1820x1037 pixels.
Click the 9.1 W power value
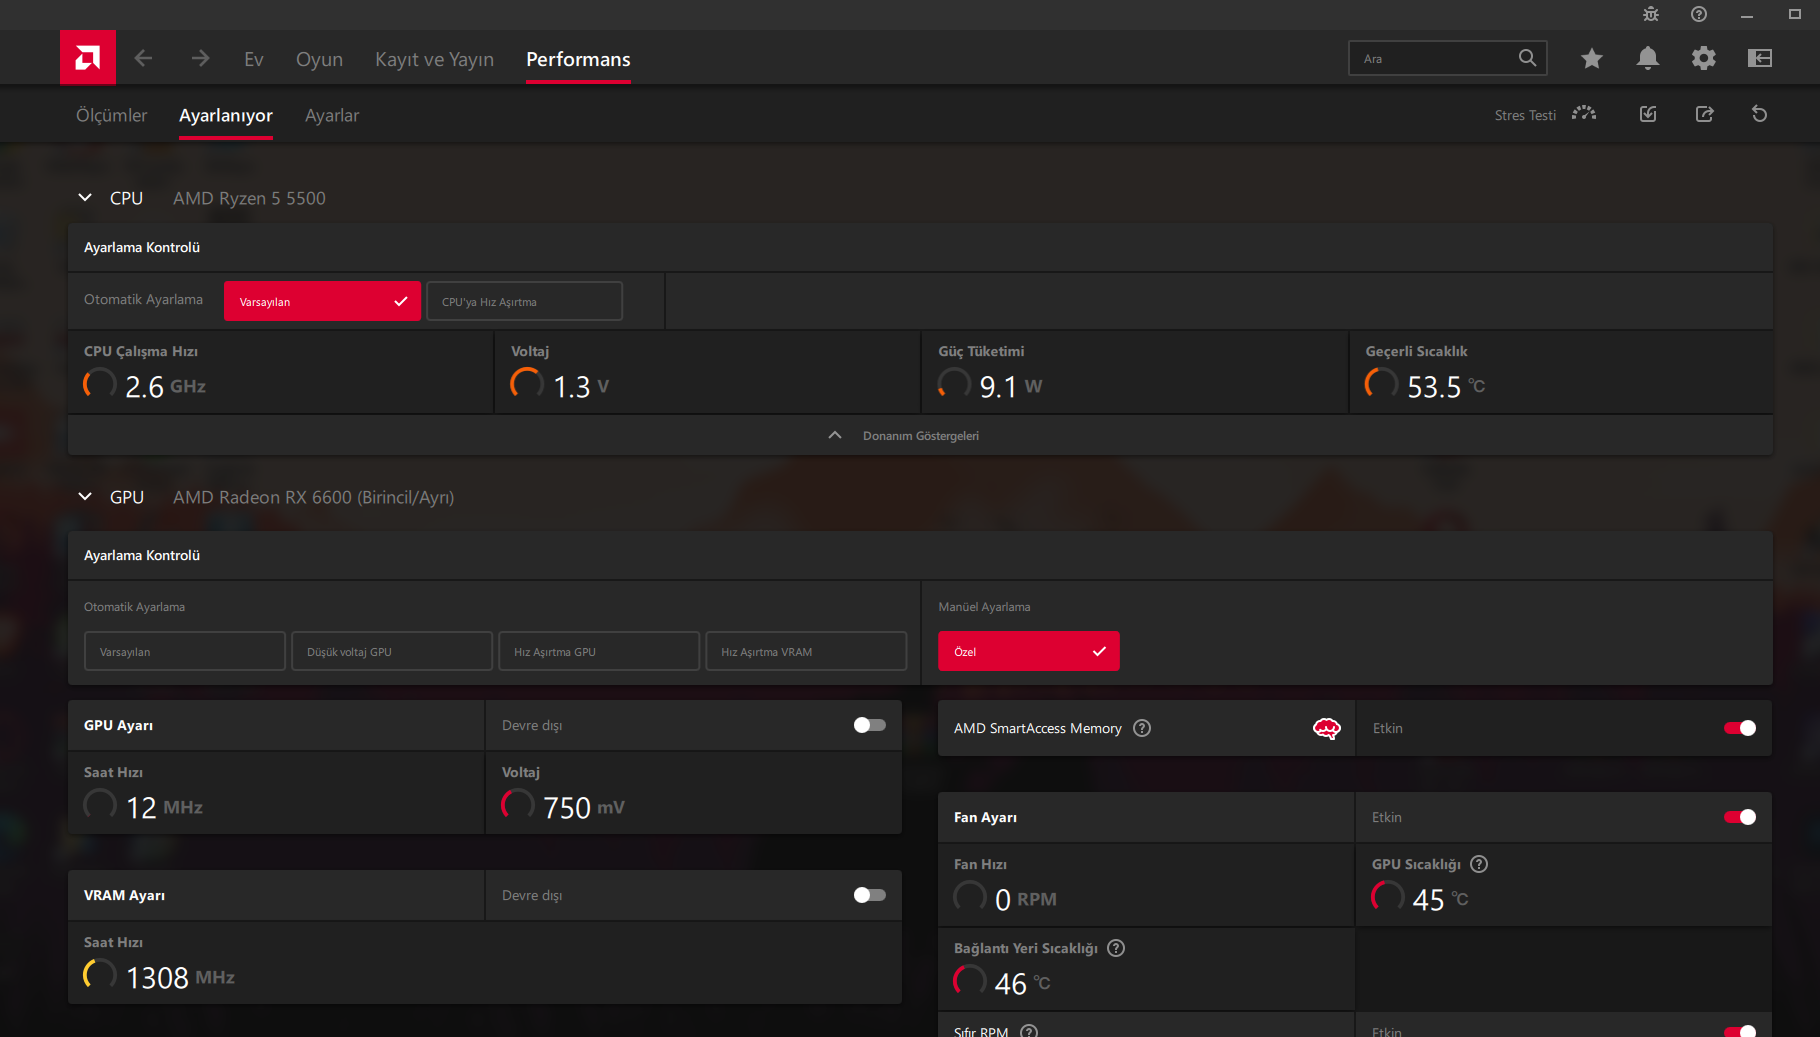(1011, 387)
